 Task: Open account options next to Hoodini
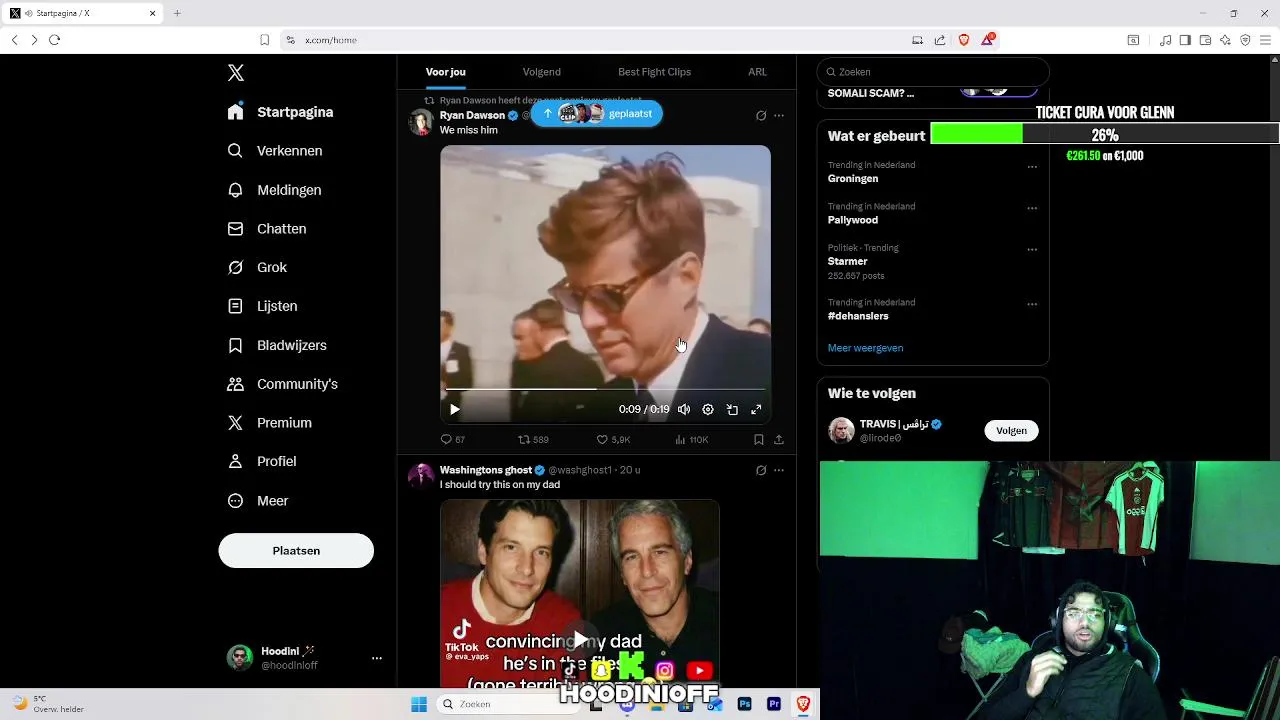tap(377, 658)
